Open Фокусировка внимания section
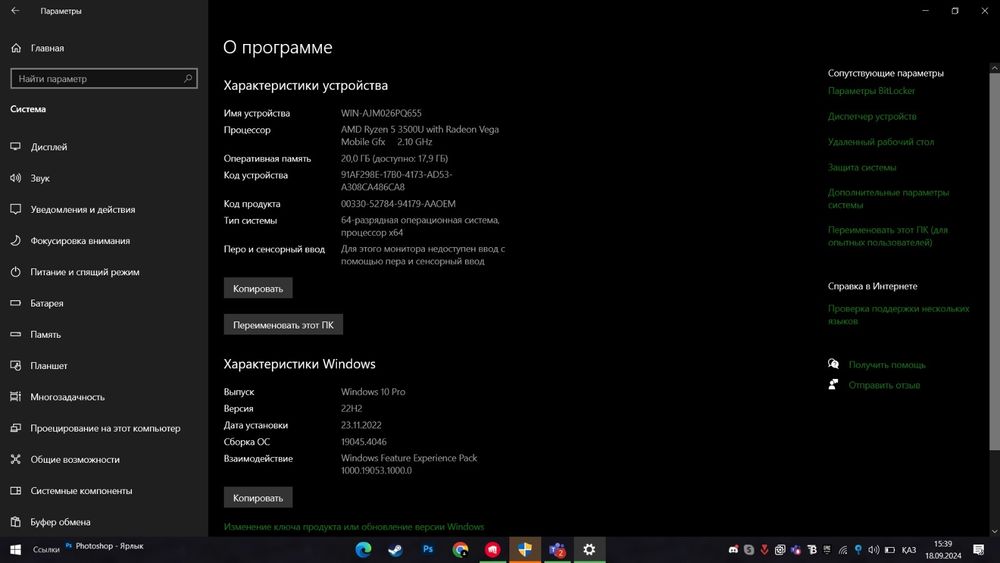 71,240
